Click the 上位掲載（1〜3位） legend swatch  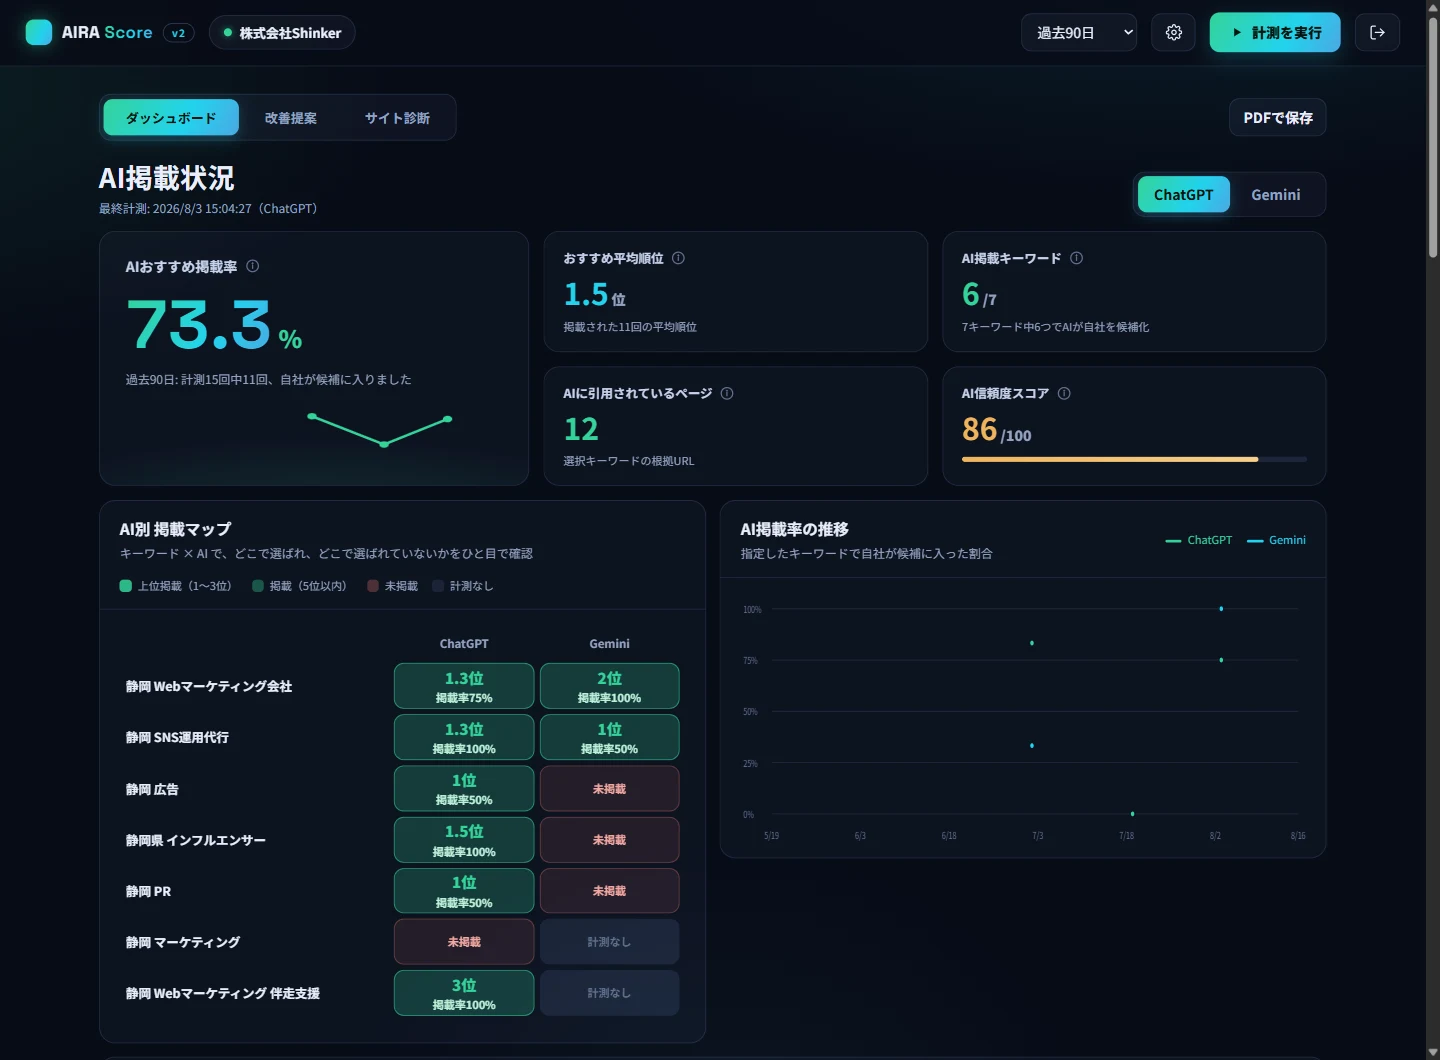pos(126,586)
